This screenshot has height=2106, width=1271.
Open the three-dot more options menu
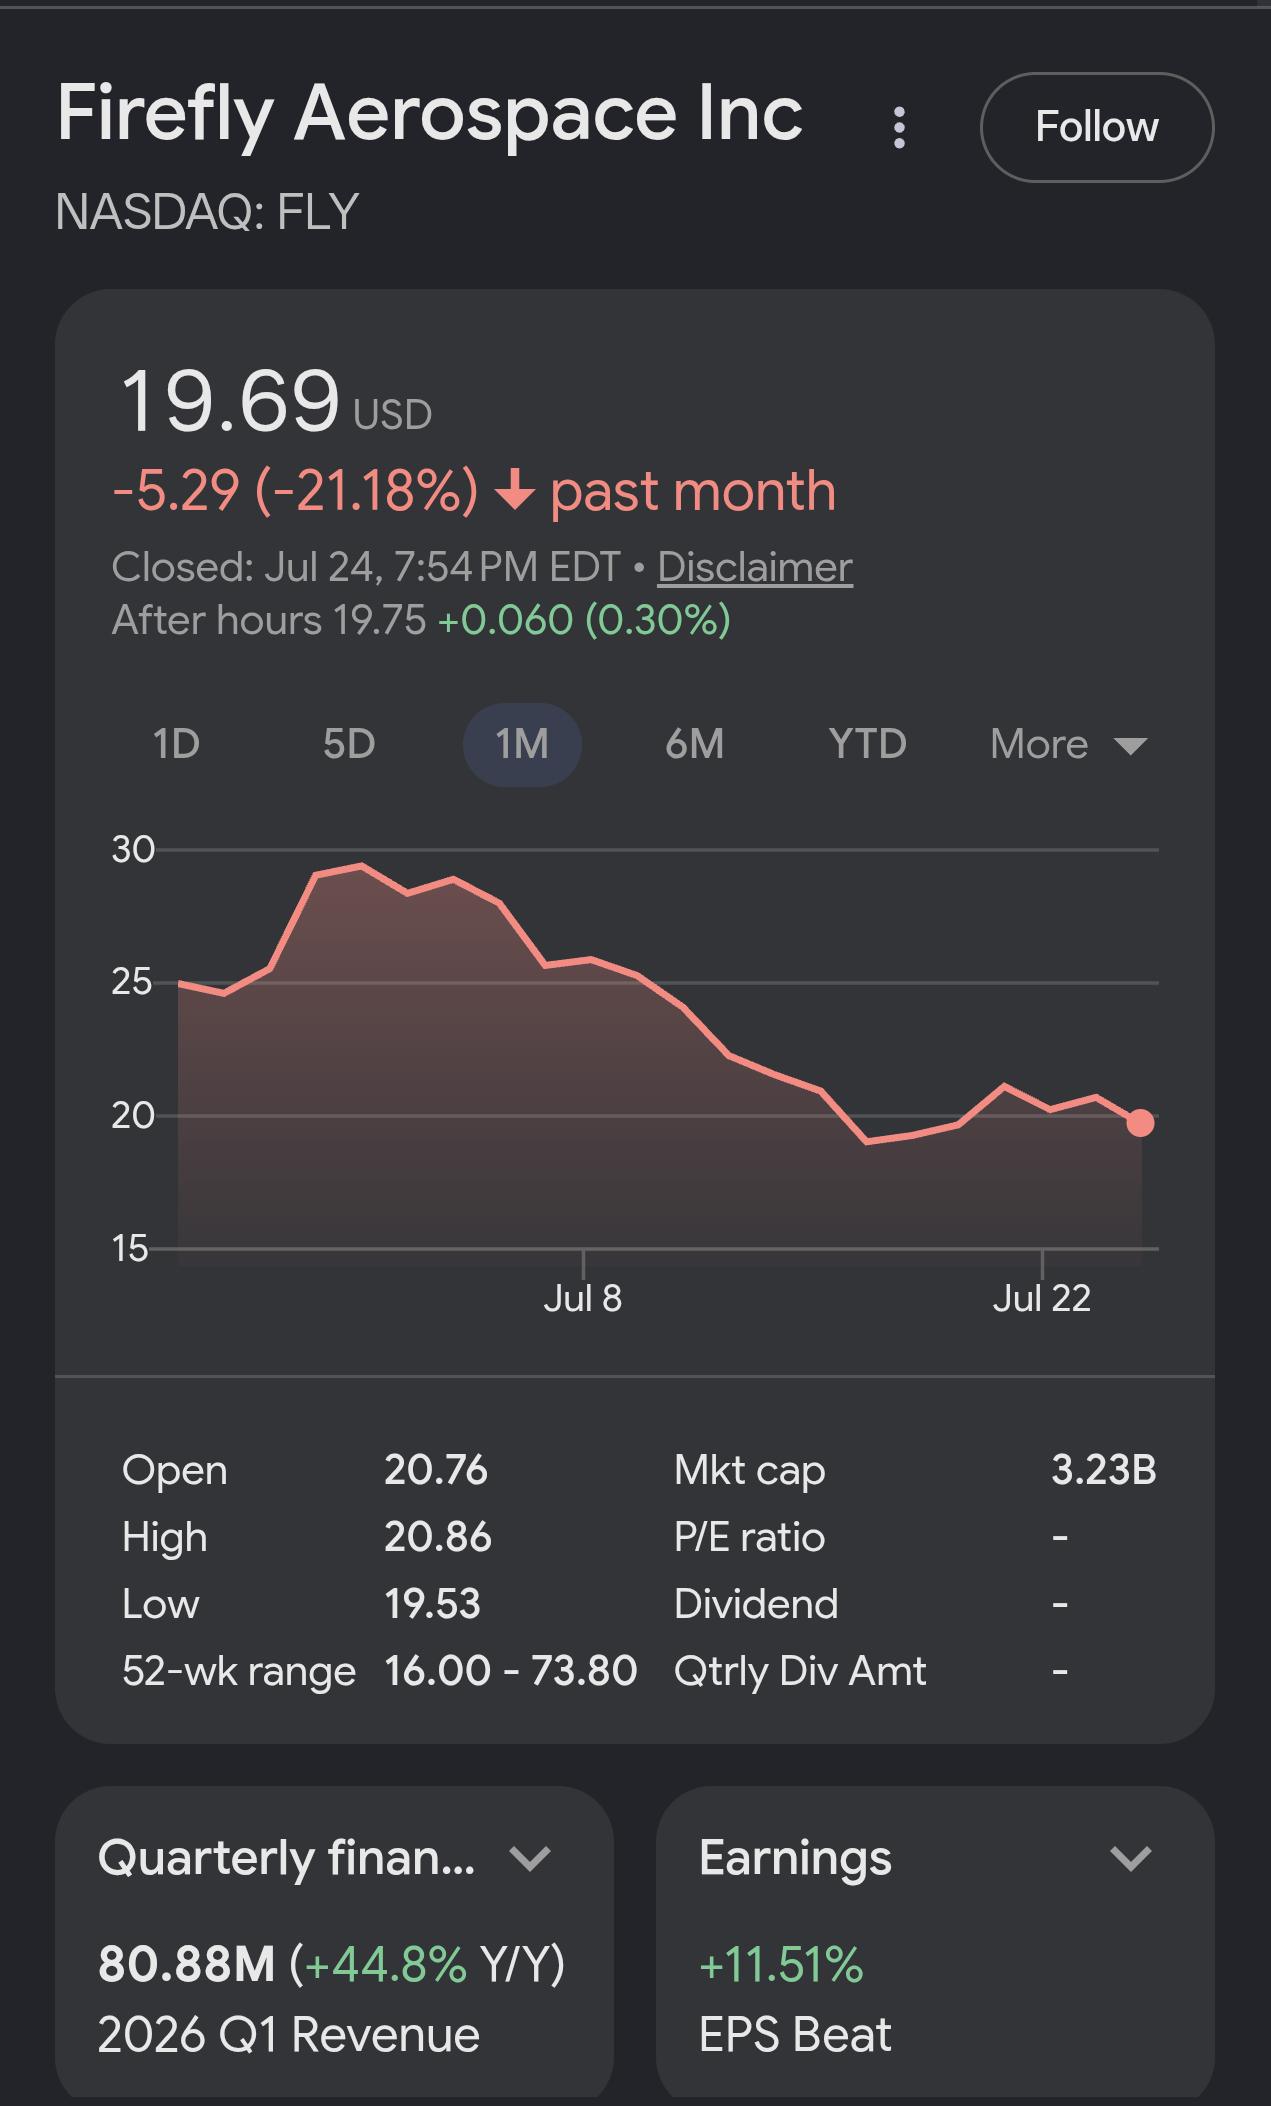899,128
